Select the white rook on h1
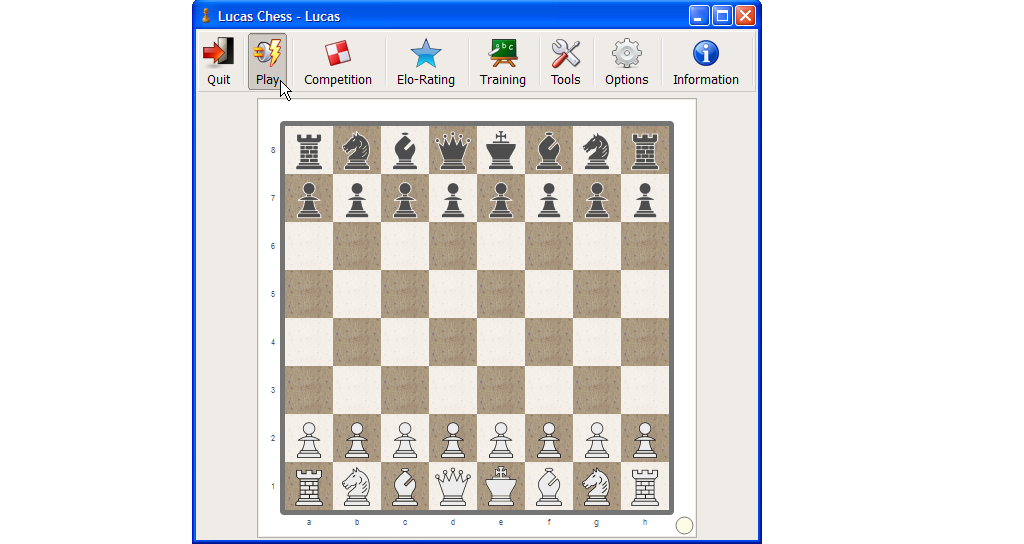Image resolution: width=1024 pixels, height=544 pixels. click(x=645, y=487)
